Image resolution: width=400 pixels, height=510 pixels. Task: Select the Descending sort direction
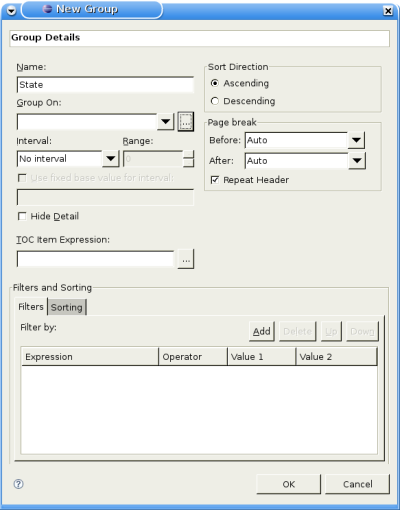tap(215, 101)
